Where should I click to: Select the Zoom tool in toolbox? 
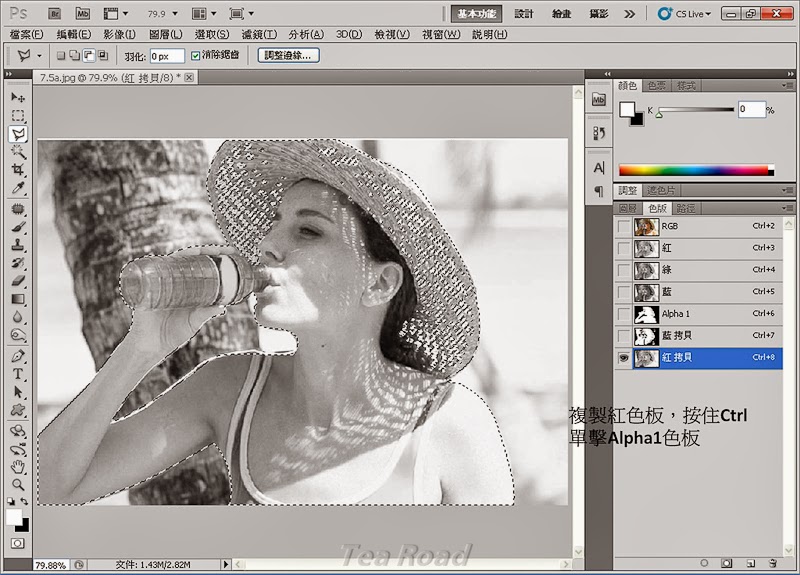(x=18, y=484)
